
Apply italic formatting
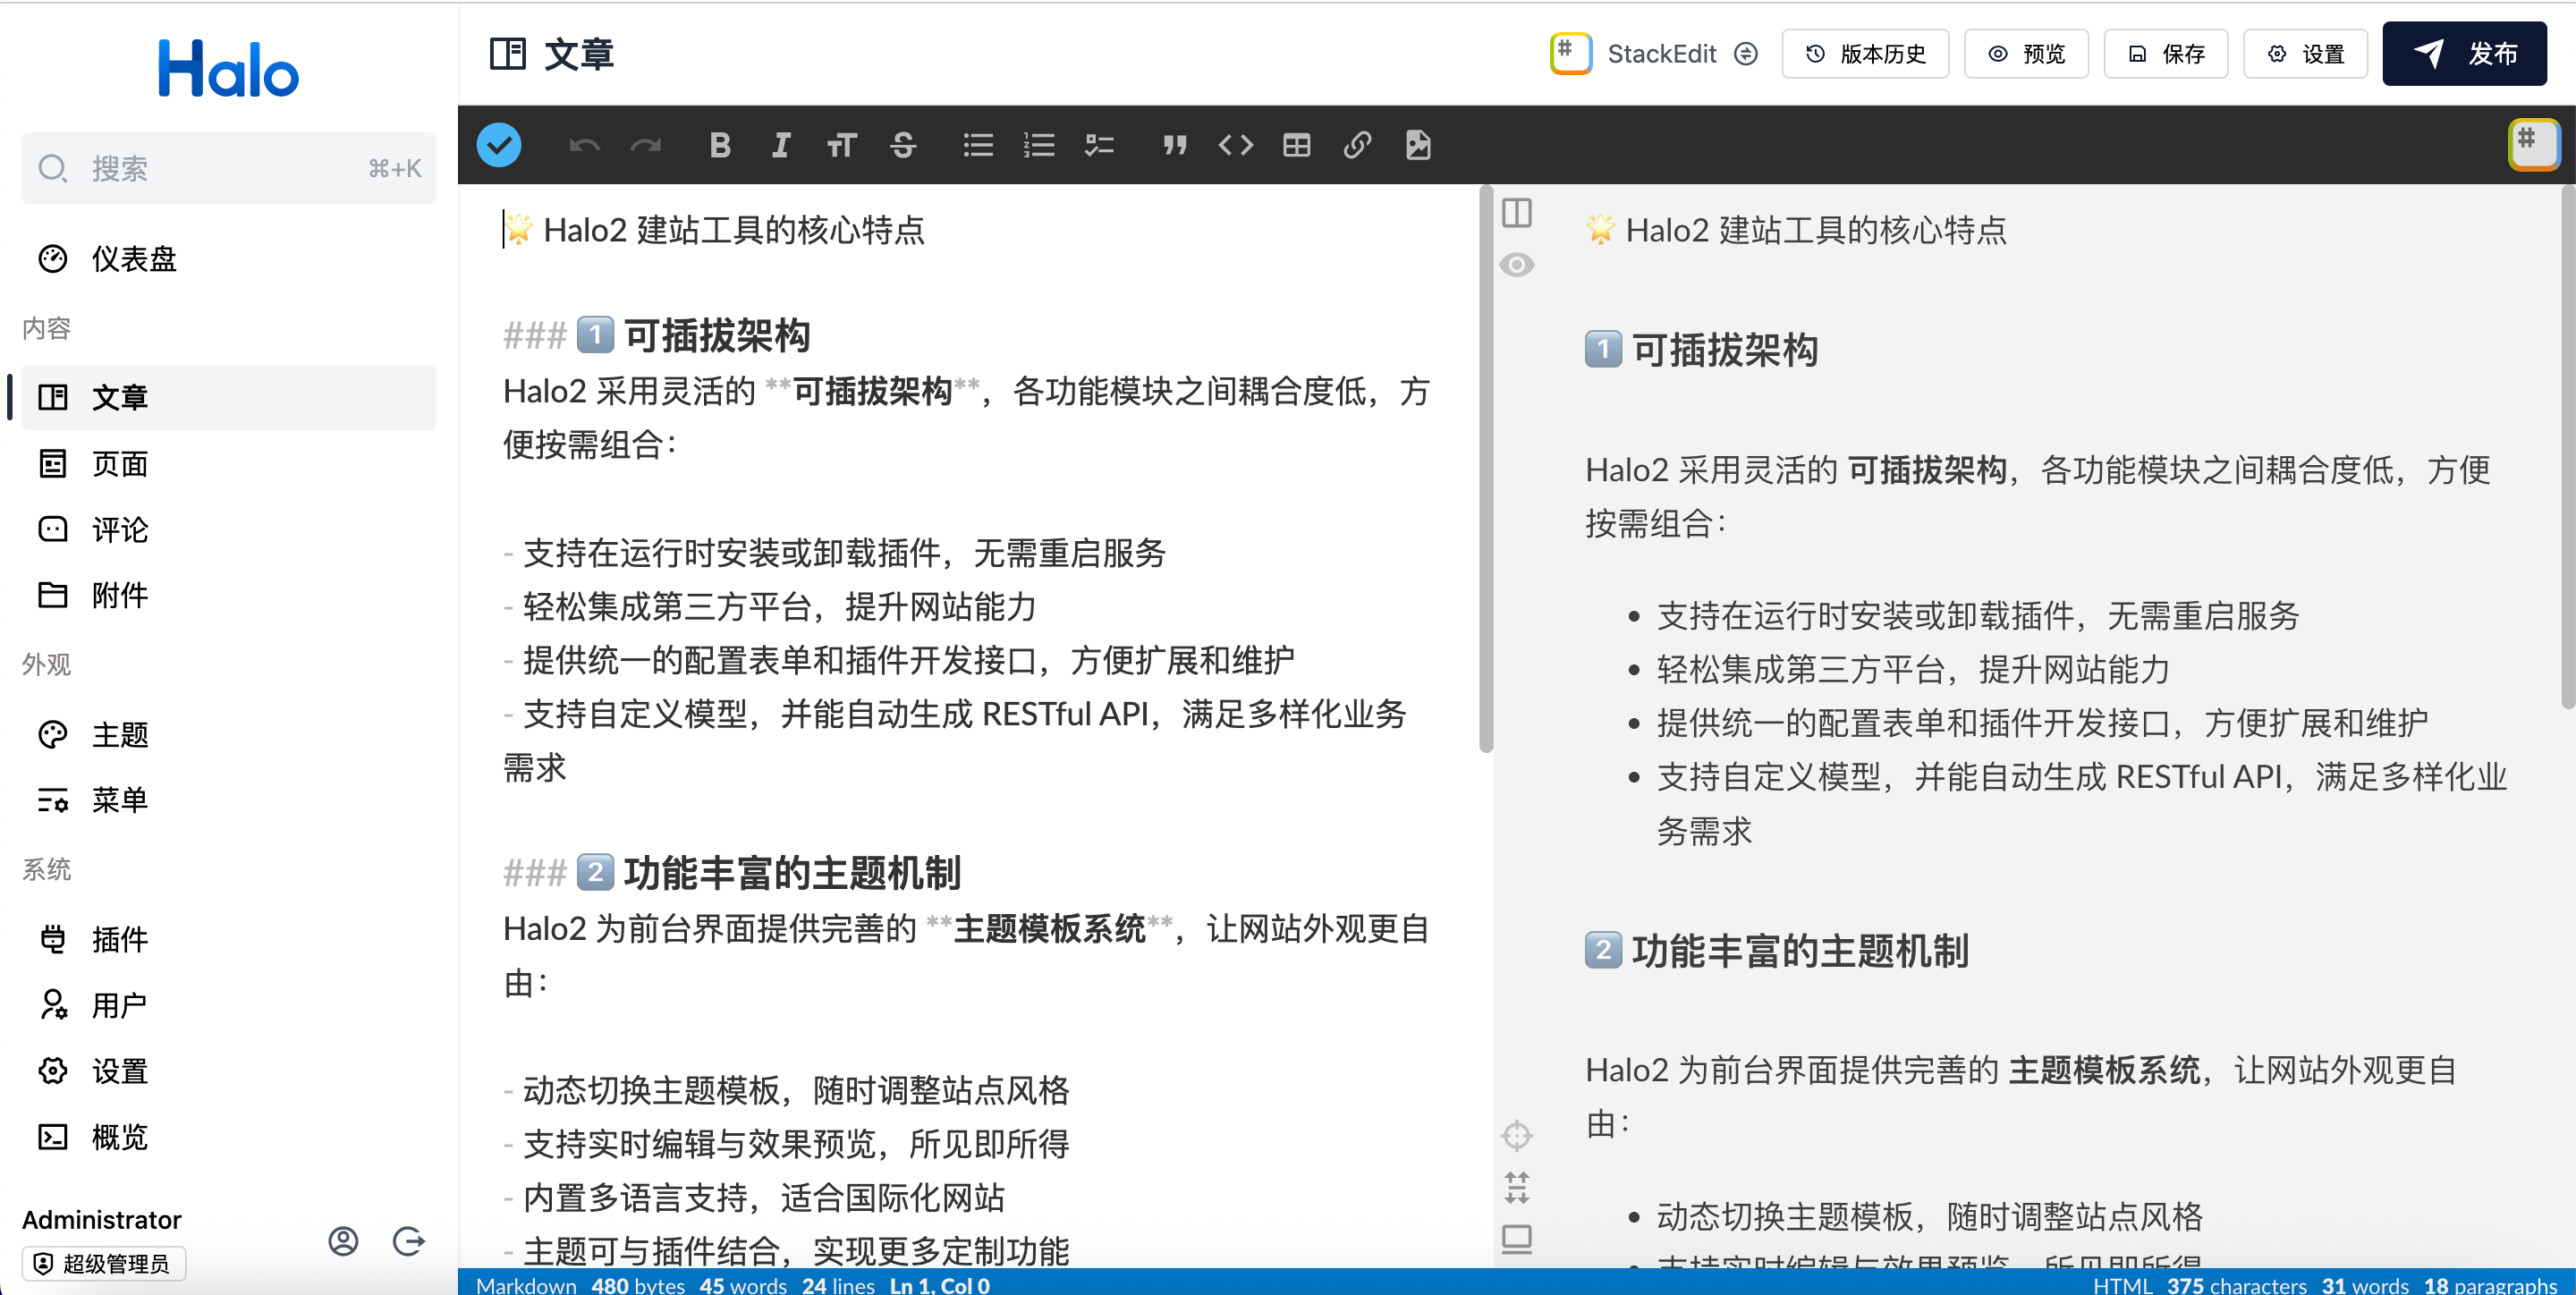[x=780, y=146]
